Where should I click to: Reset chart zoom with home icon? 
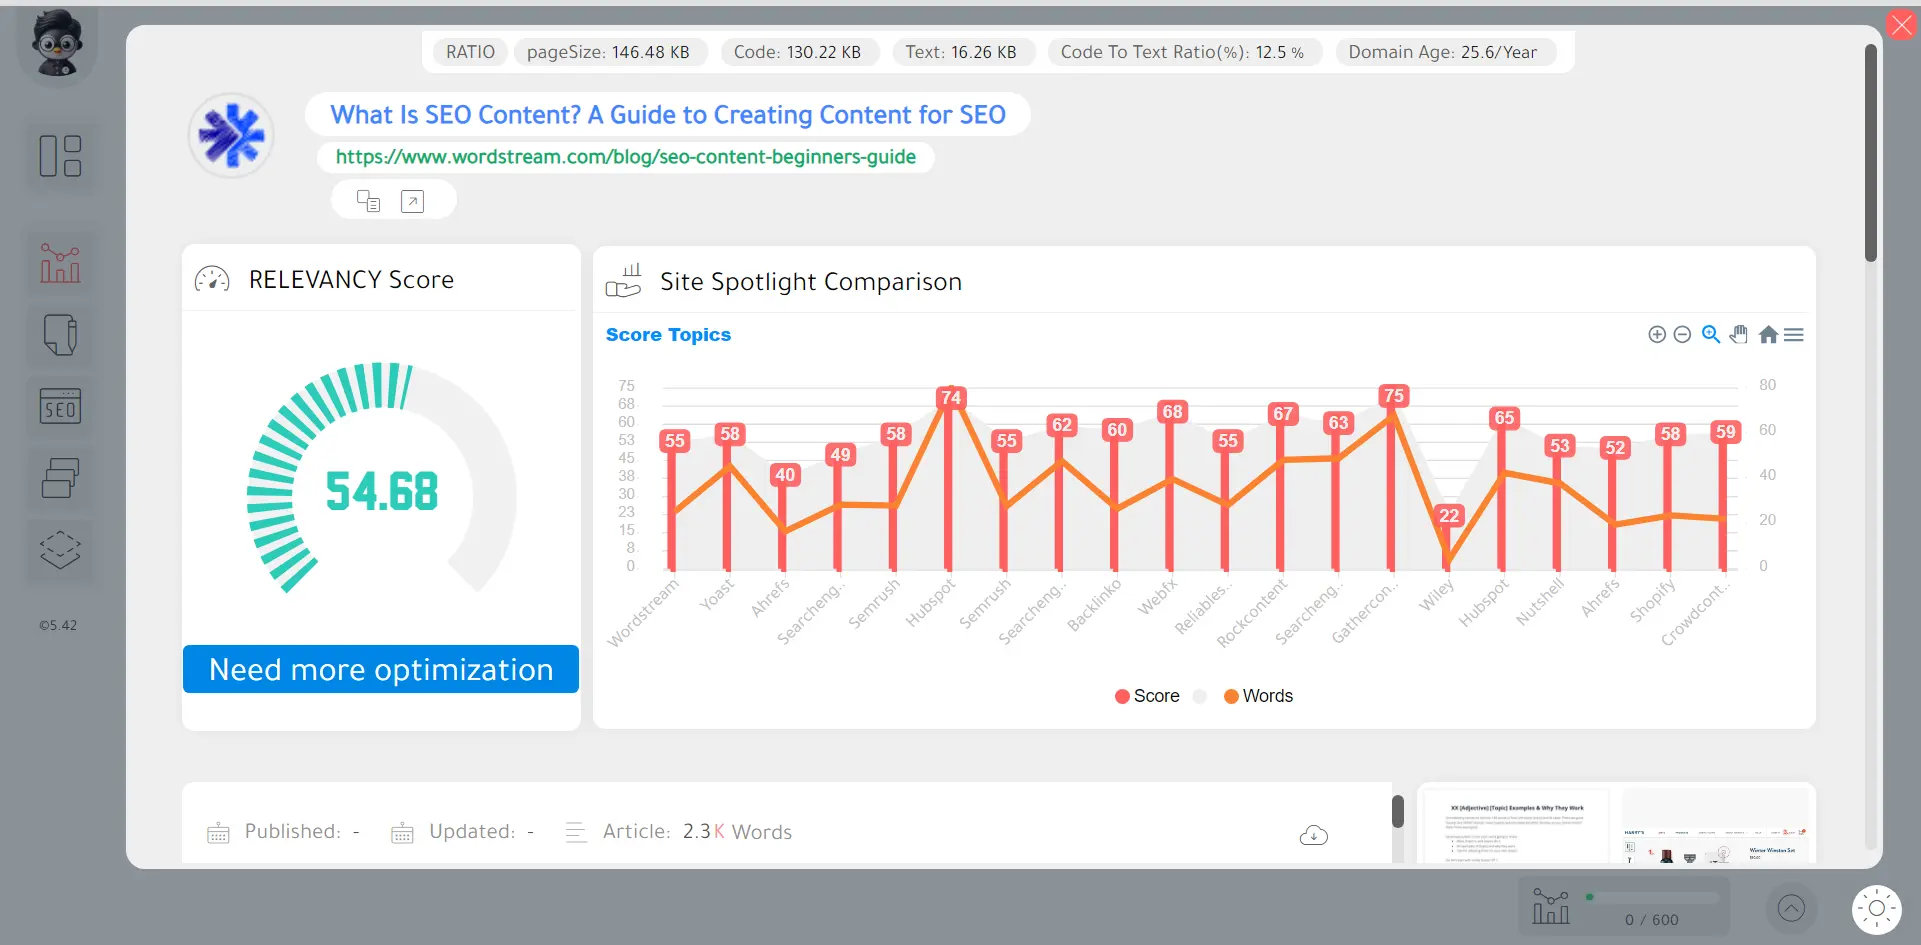pyautogui.click(x=1768, y=335)
